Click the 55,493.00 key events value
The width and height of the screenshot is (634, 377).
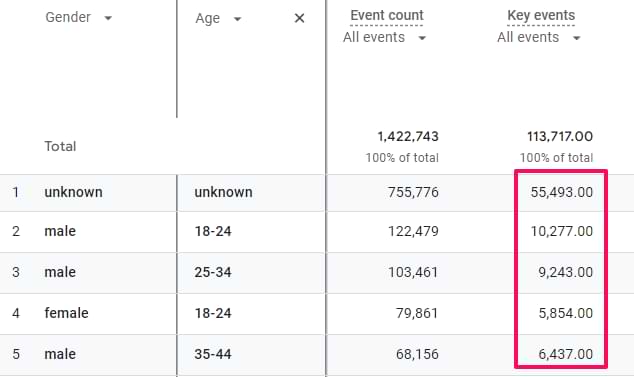tap(562, 192)
